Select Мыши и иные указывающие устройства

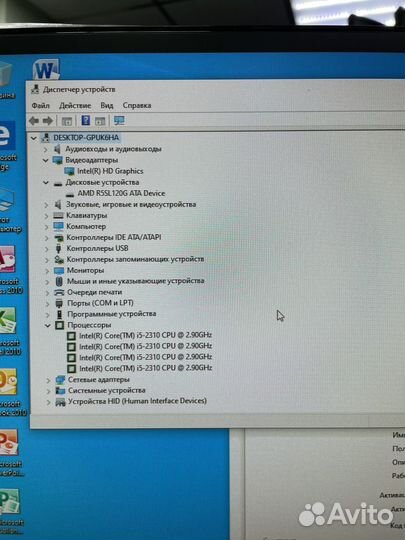135,281
